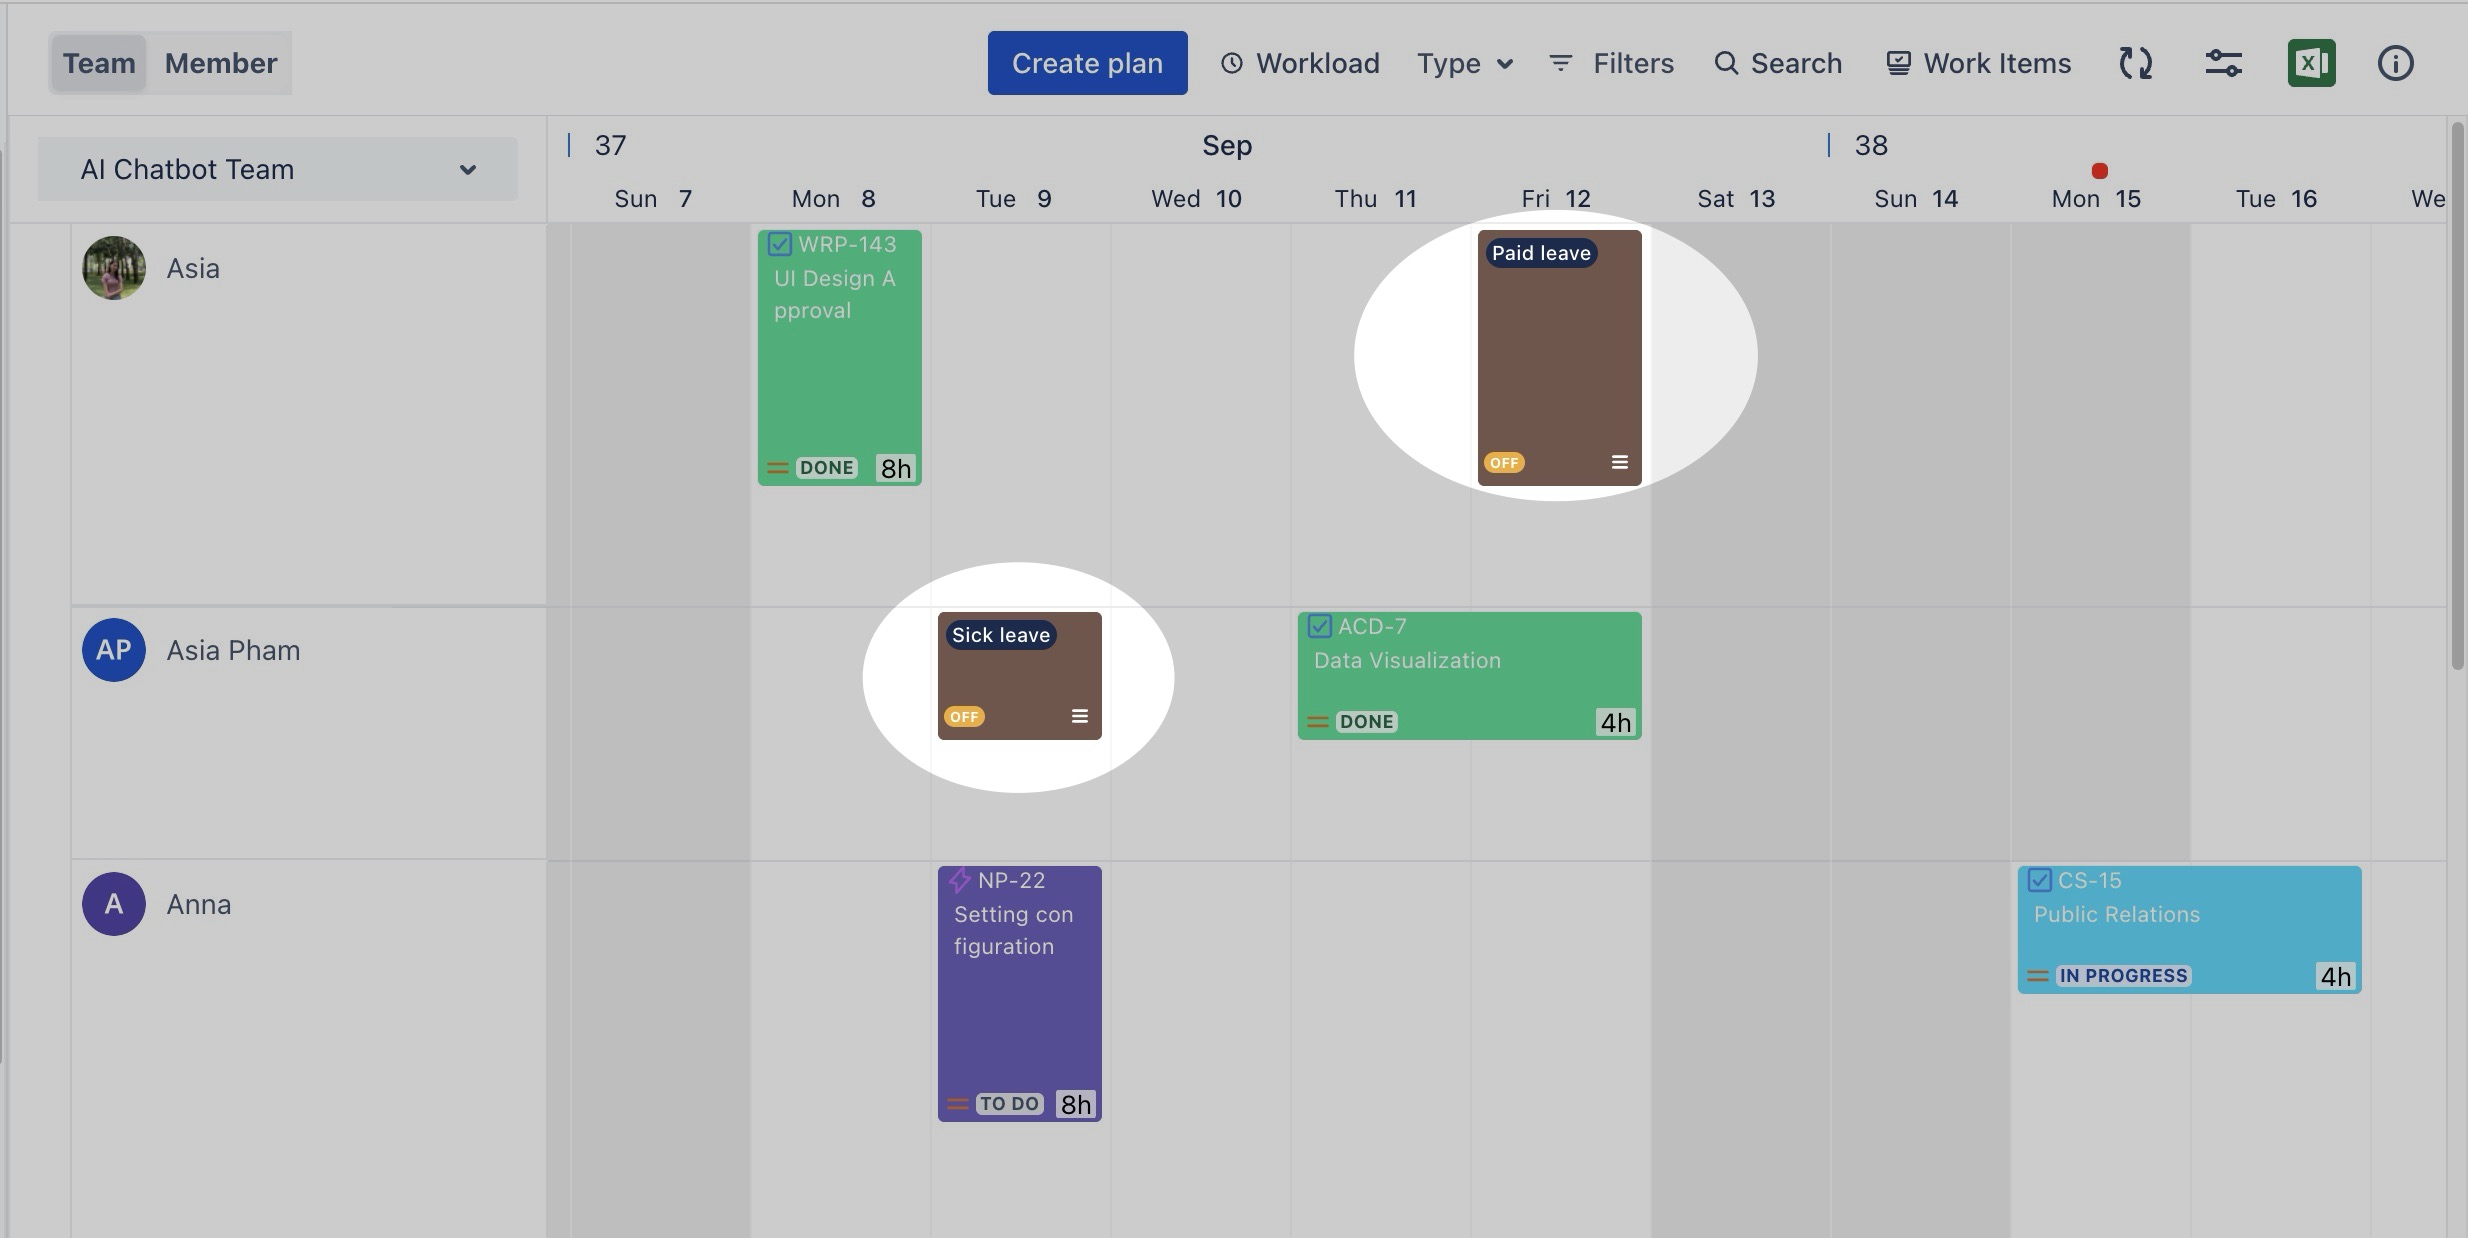Click Asia's profile photo avatar
Viewport: 2468px width, 1238px height.
(x=114, y=268)
